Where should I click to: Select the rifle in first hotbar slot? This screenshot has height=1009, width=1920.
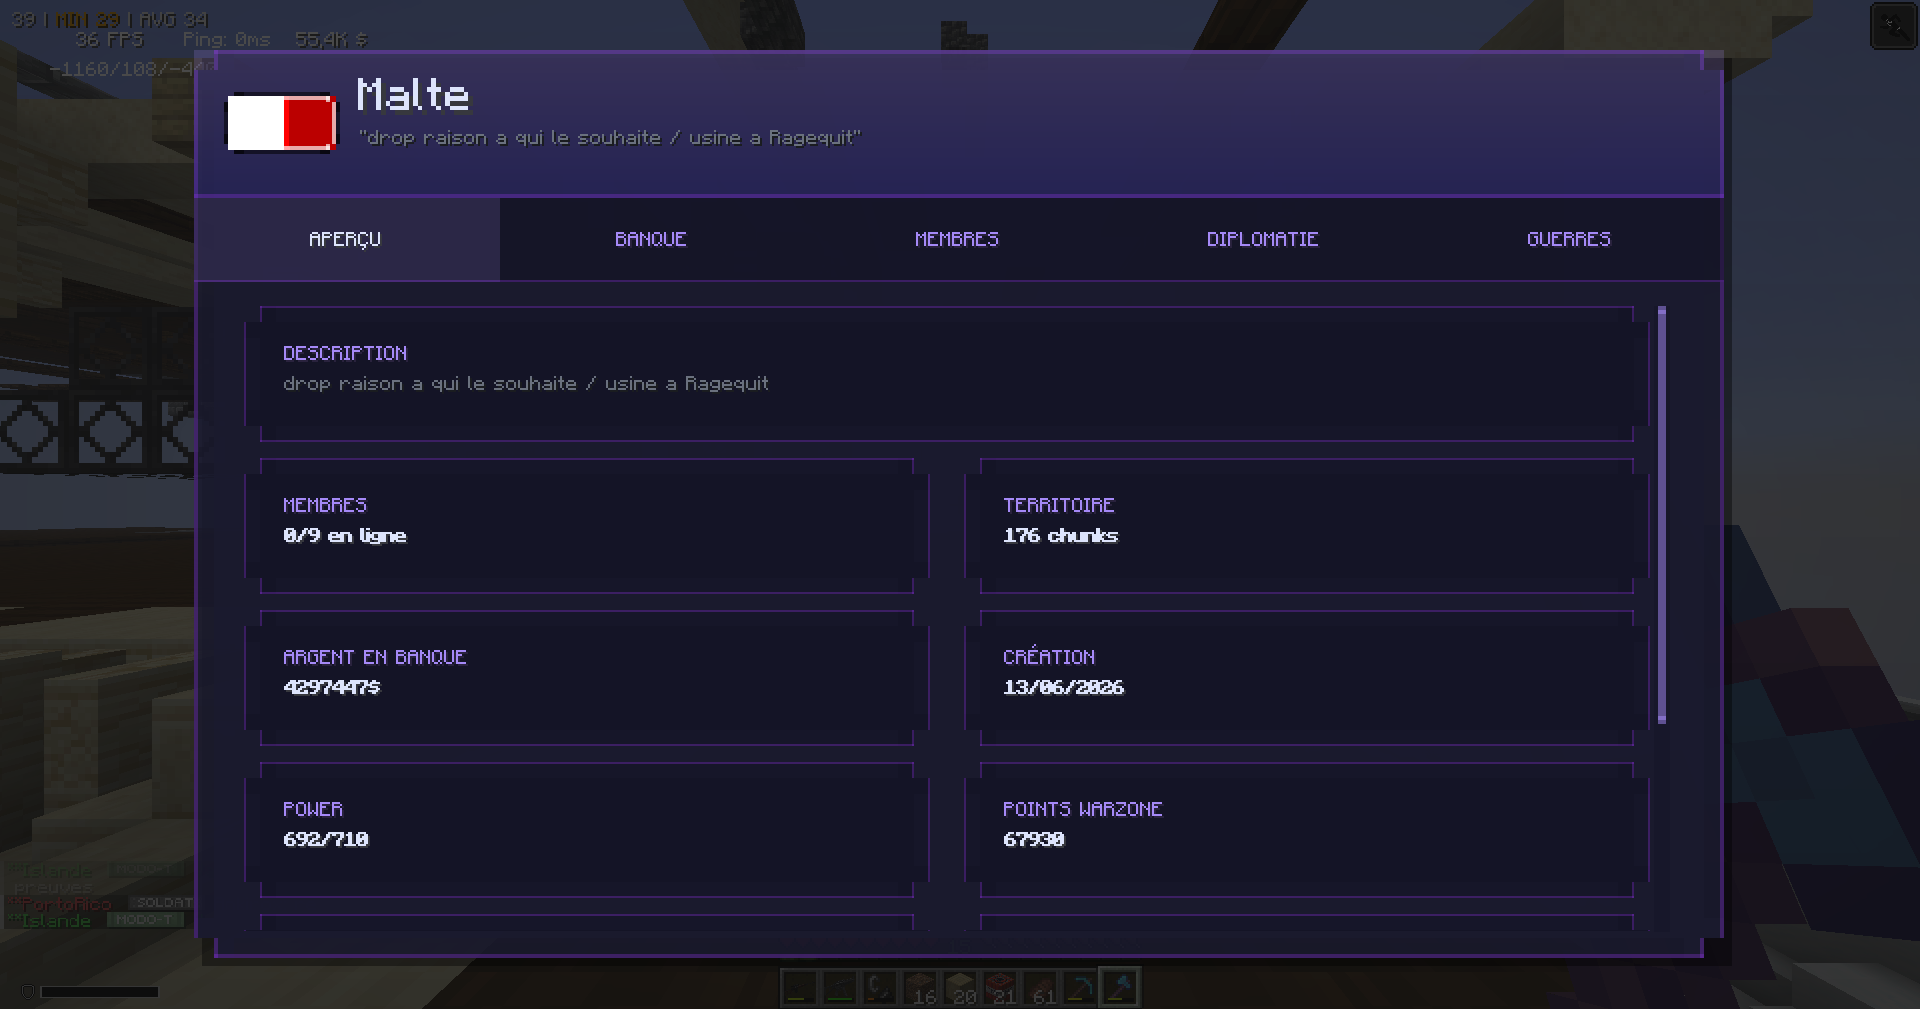click(x=800, y=987)
